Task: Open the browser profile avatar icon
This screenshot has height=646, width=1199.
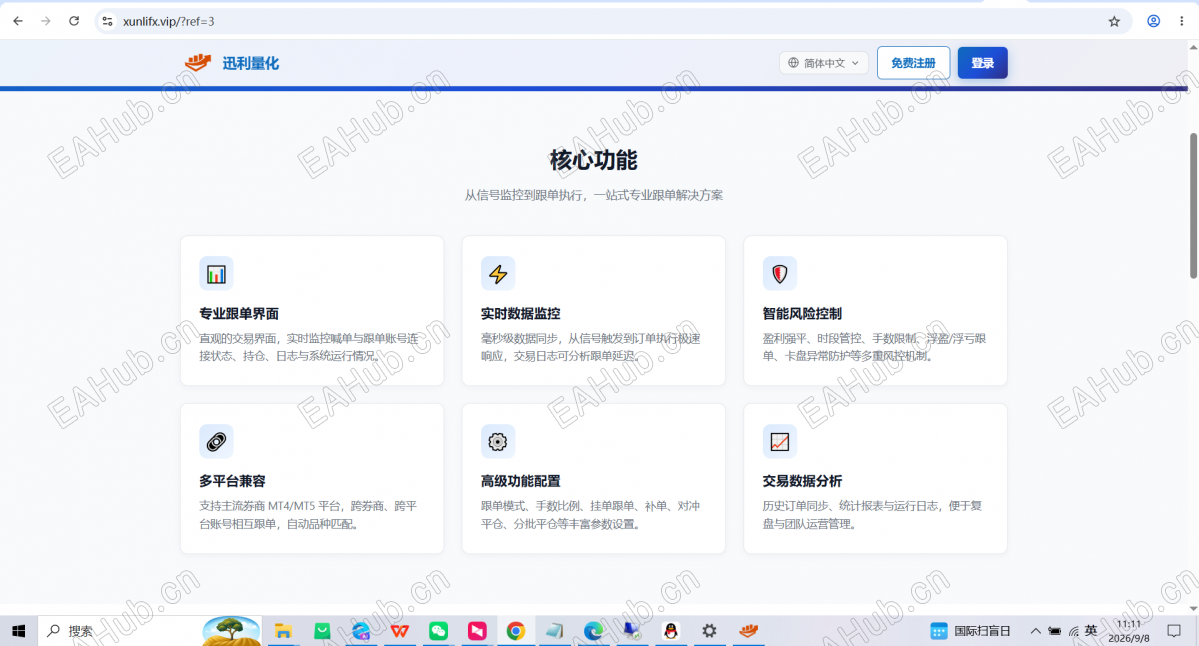Action: [1153, 21]
